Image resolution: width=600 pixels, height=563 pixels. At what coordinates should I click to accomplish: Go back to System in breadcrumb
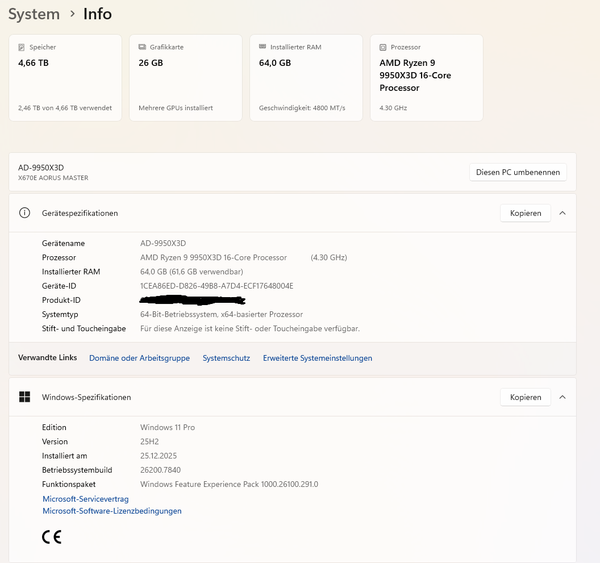pyautogui.click(x=33, y=14)
